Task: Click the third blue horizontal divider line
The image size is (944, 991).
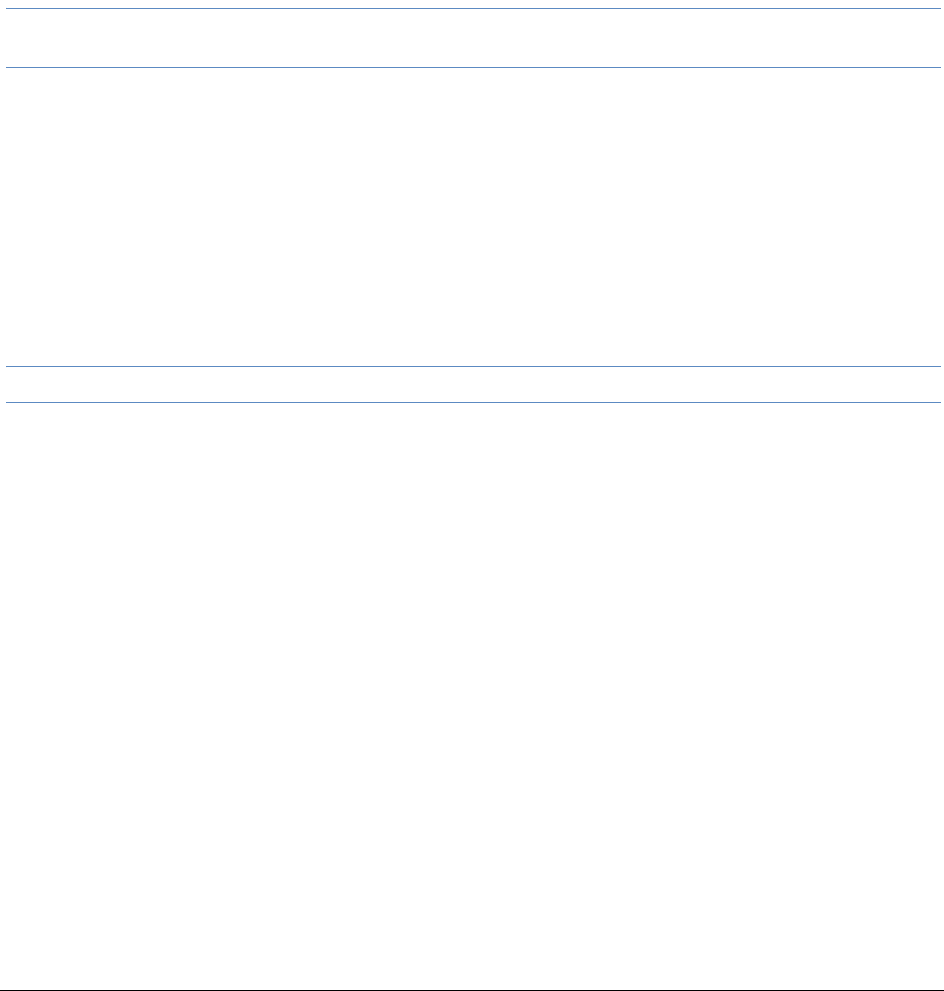Action: coord(473,366)
